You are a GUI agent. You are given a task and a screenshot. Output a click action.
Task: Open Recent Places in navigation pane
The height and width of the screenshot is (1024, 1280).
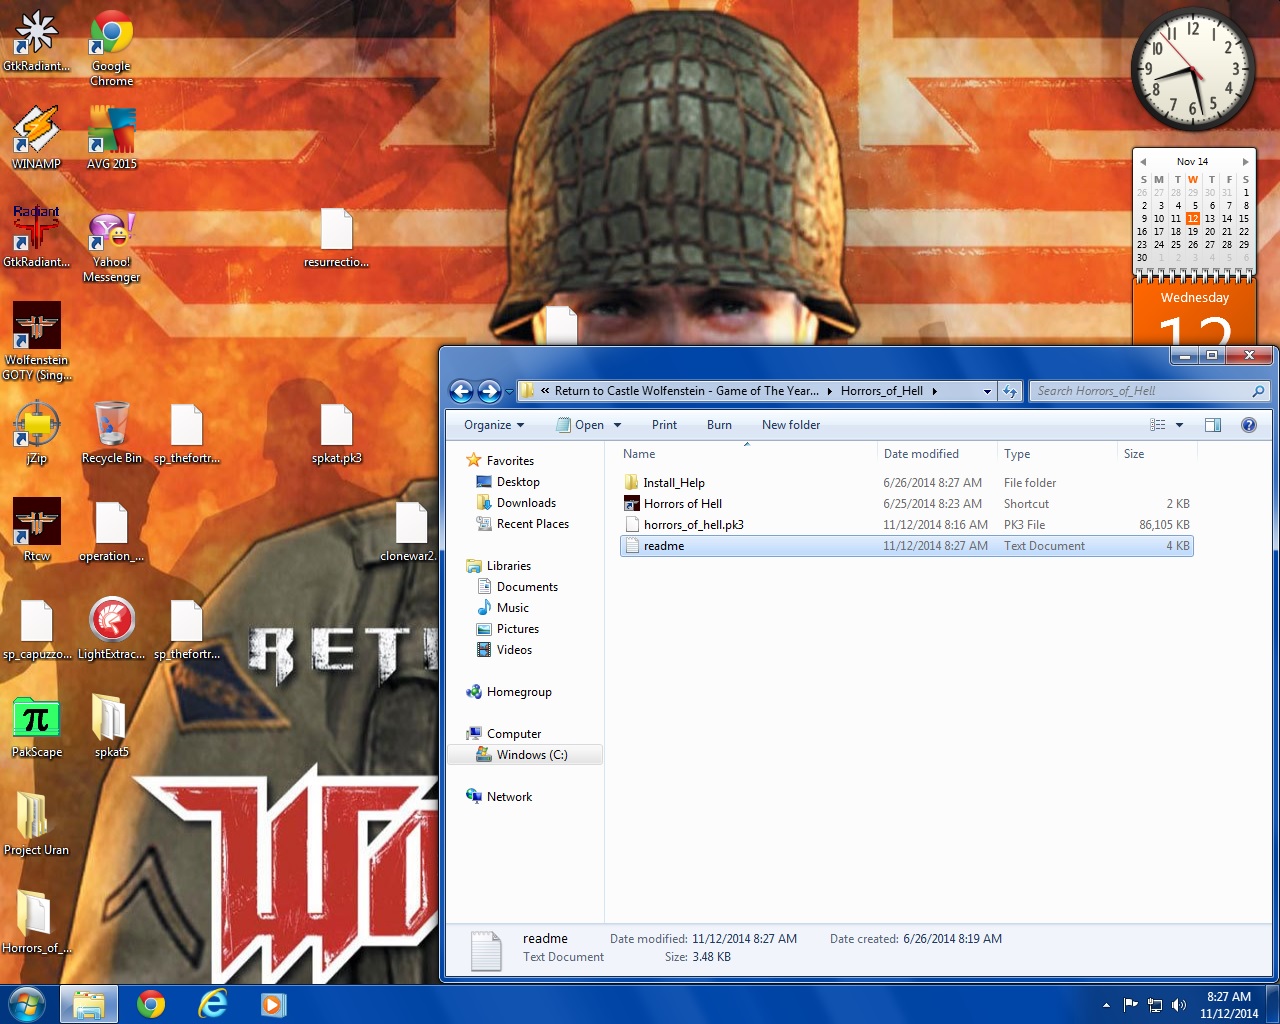tap(532, 524)
